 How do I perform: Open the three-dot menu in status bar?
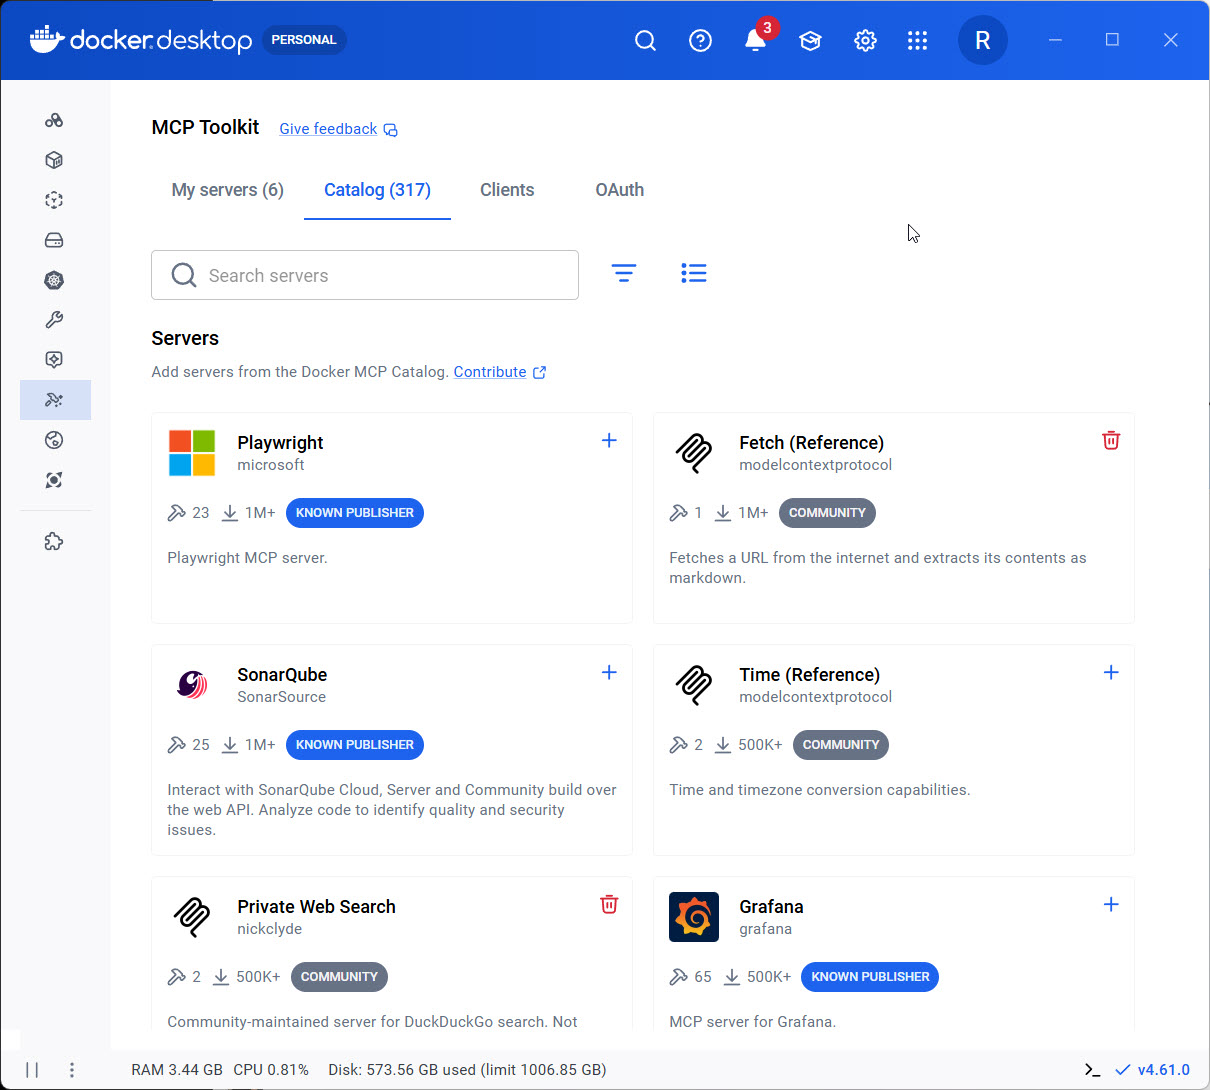(72, 1070)
